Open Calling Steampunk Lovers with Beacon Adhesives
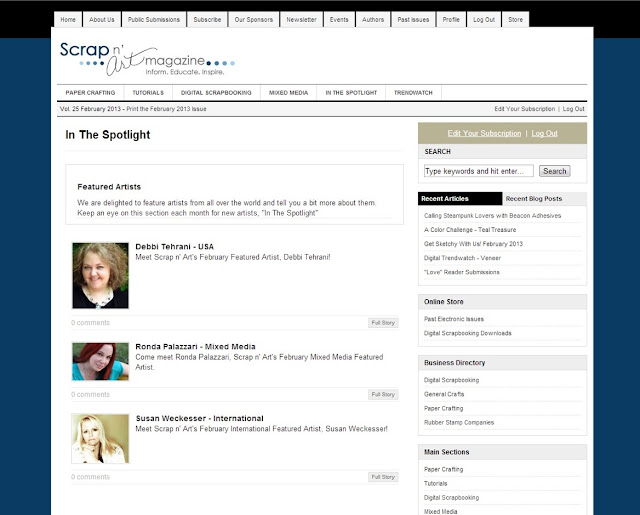Viewport: 640px width, 515px height. coord(492,215)
